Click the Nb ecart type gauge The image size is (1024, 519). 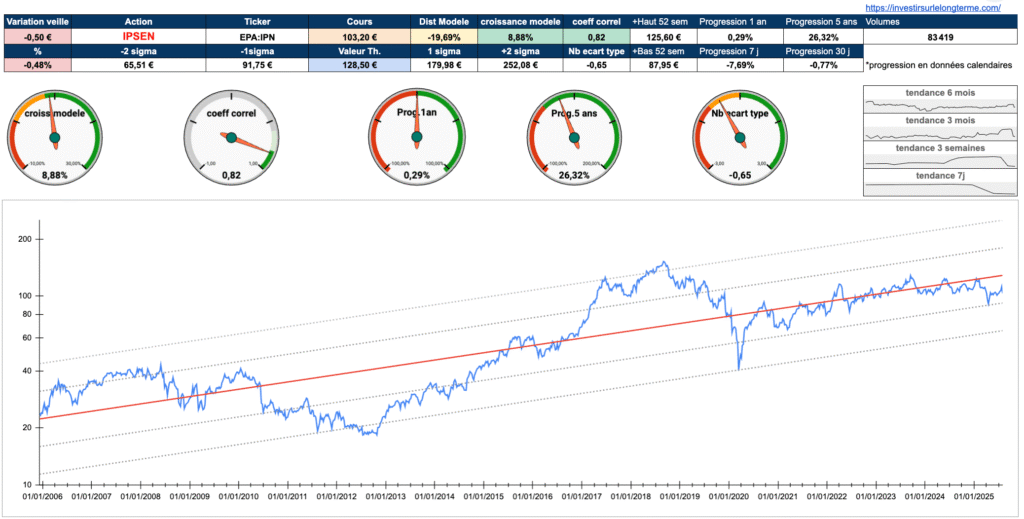pyautogui.click(x=739, y=137)
